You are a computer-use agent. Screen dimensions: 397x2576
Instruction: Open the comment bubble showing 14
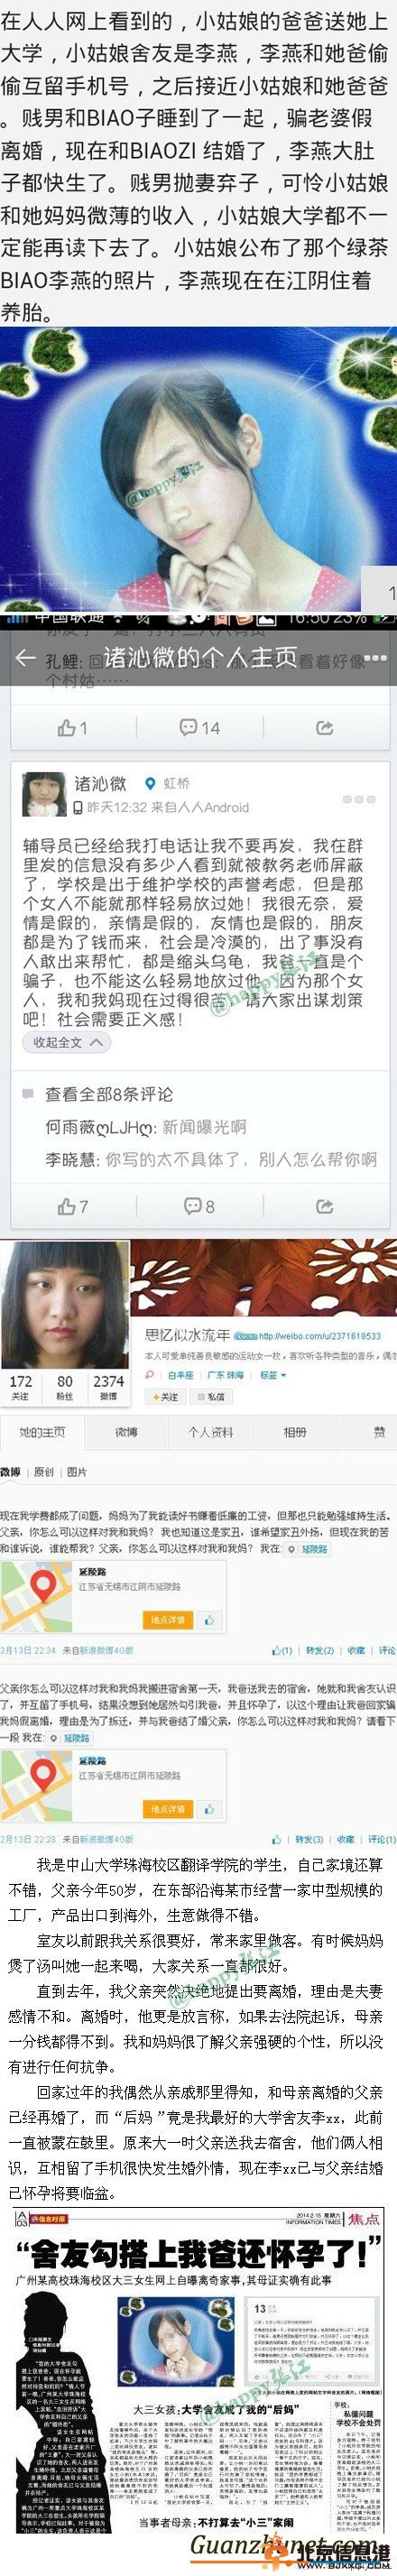199,727
